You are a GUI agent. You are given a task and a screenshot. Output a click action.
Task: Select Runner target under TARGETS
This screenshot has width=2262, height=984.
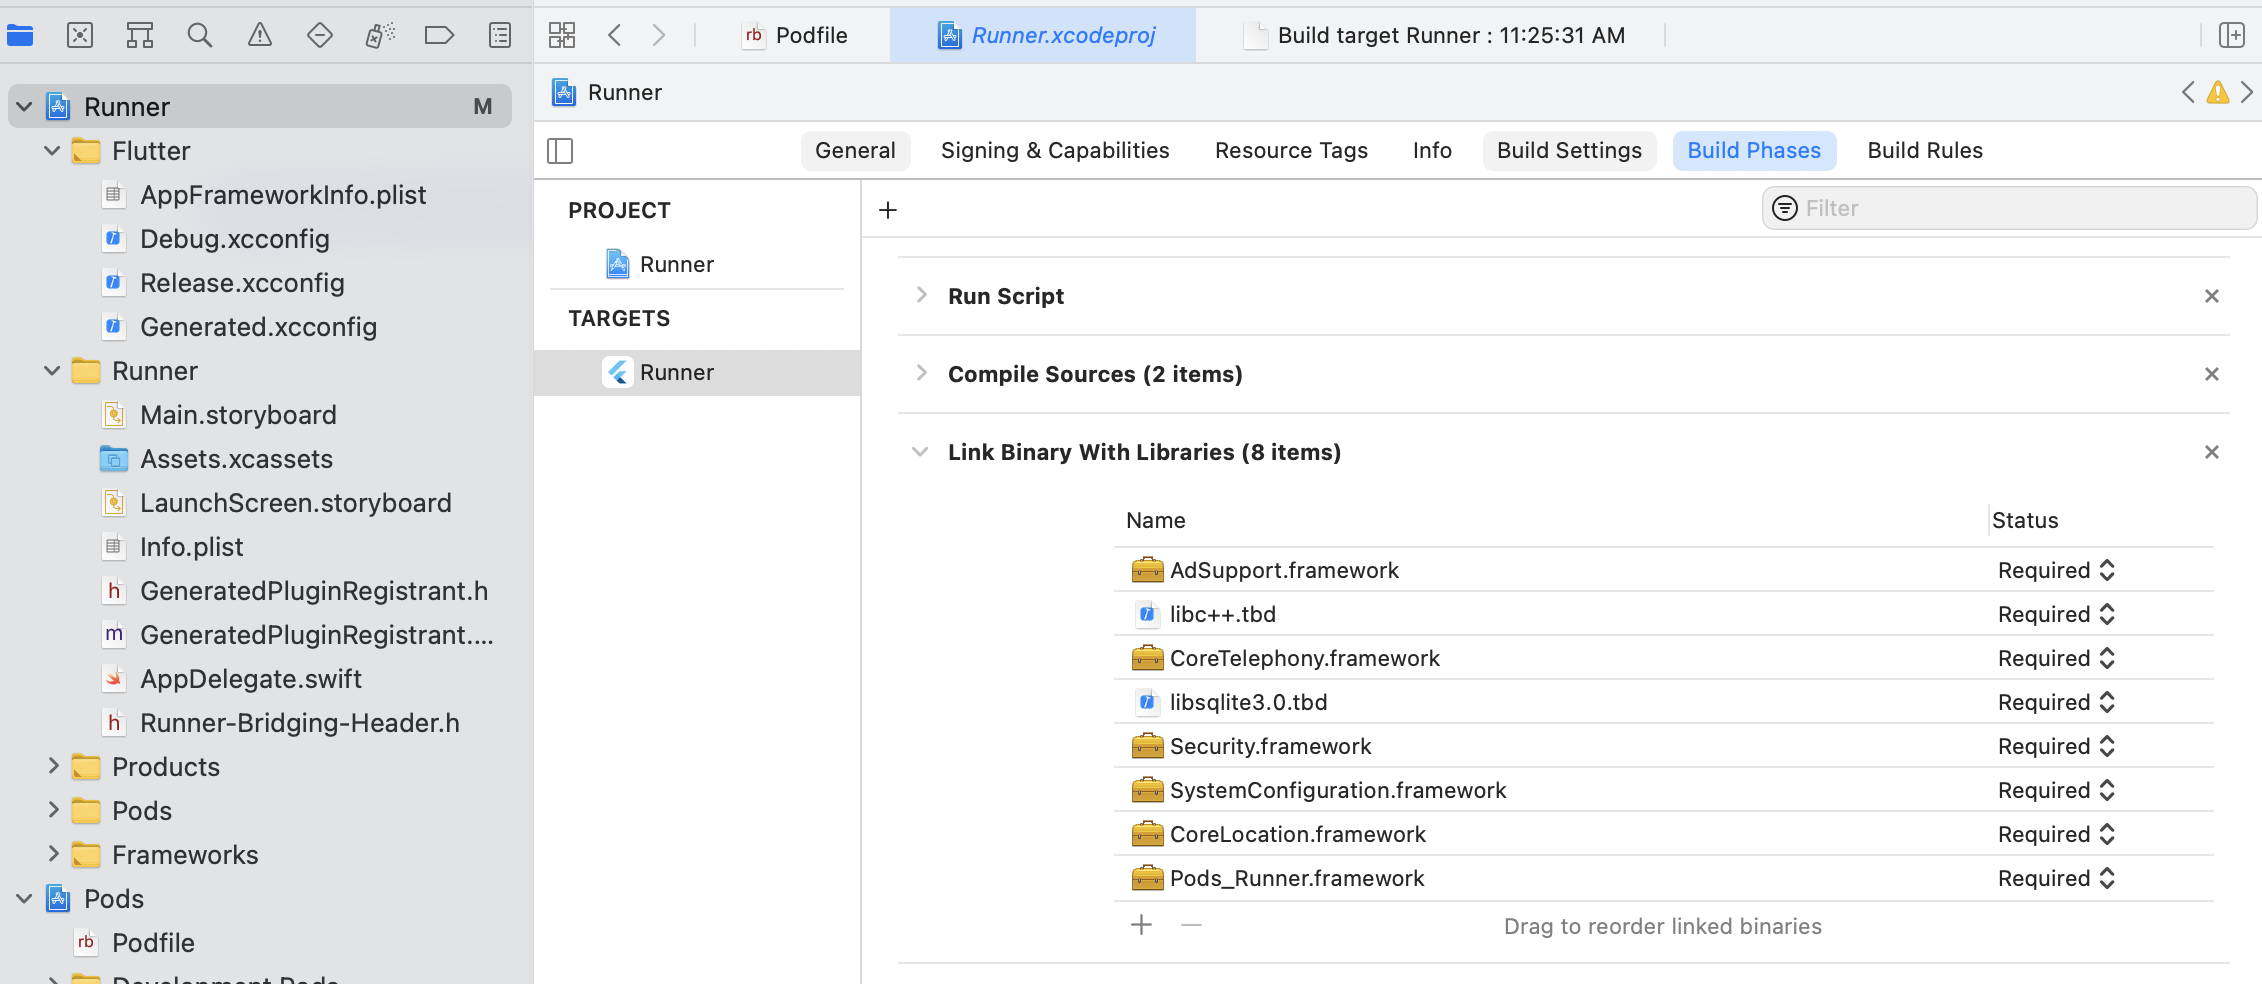[697, 372]
